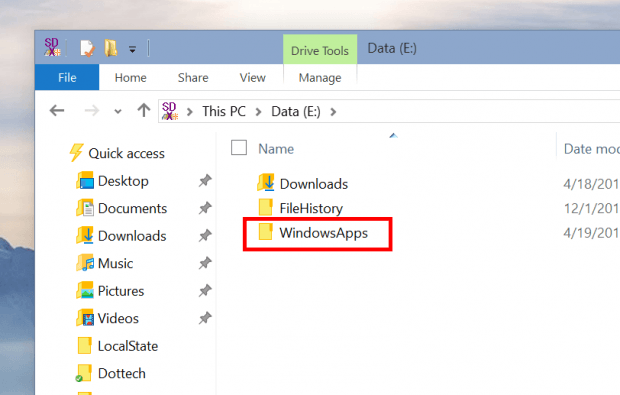This screenshot has width=620, height=395.
Task: Click the Downloads folder icon in file list
Action: tap(266, 183)
